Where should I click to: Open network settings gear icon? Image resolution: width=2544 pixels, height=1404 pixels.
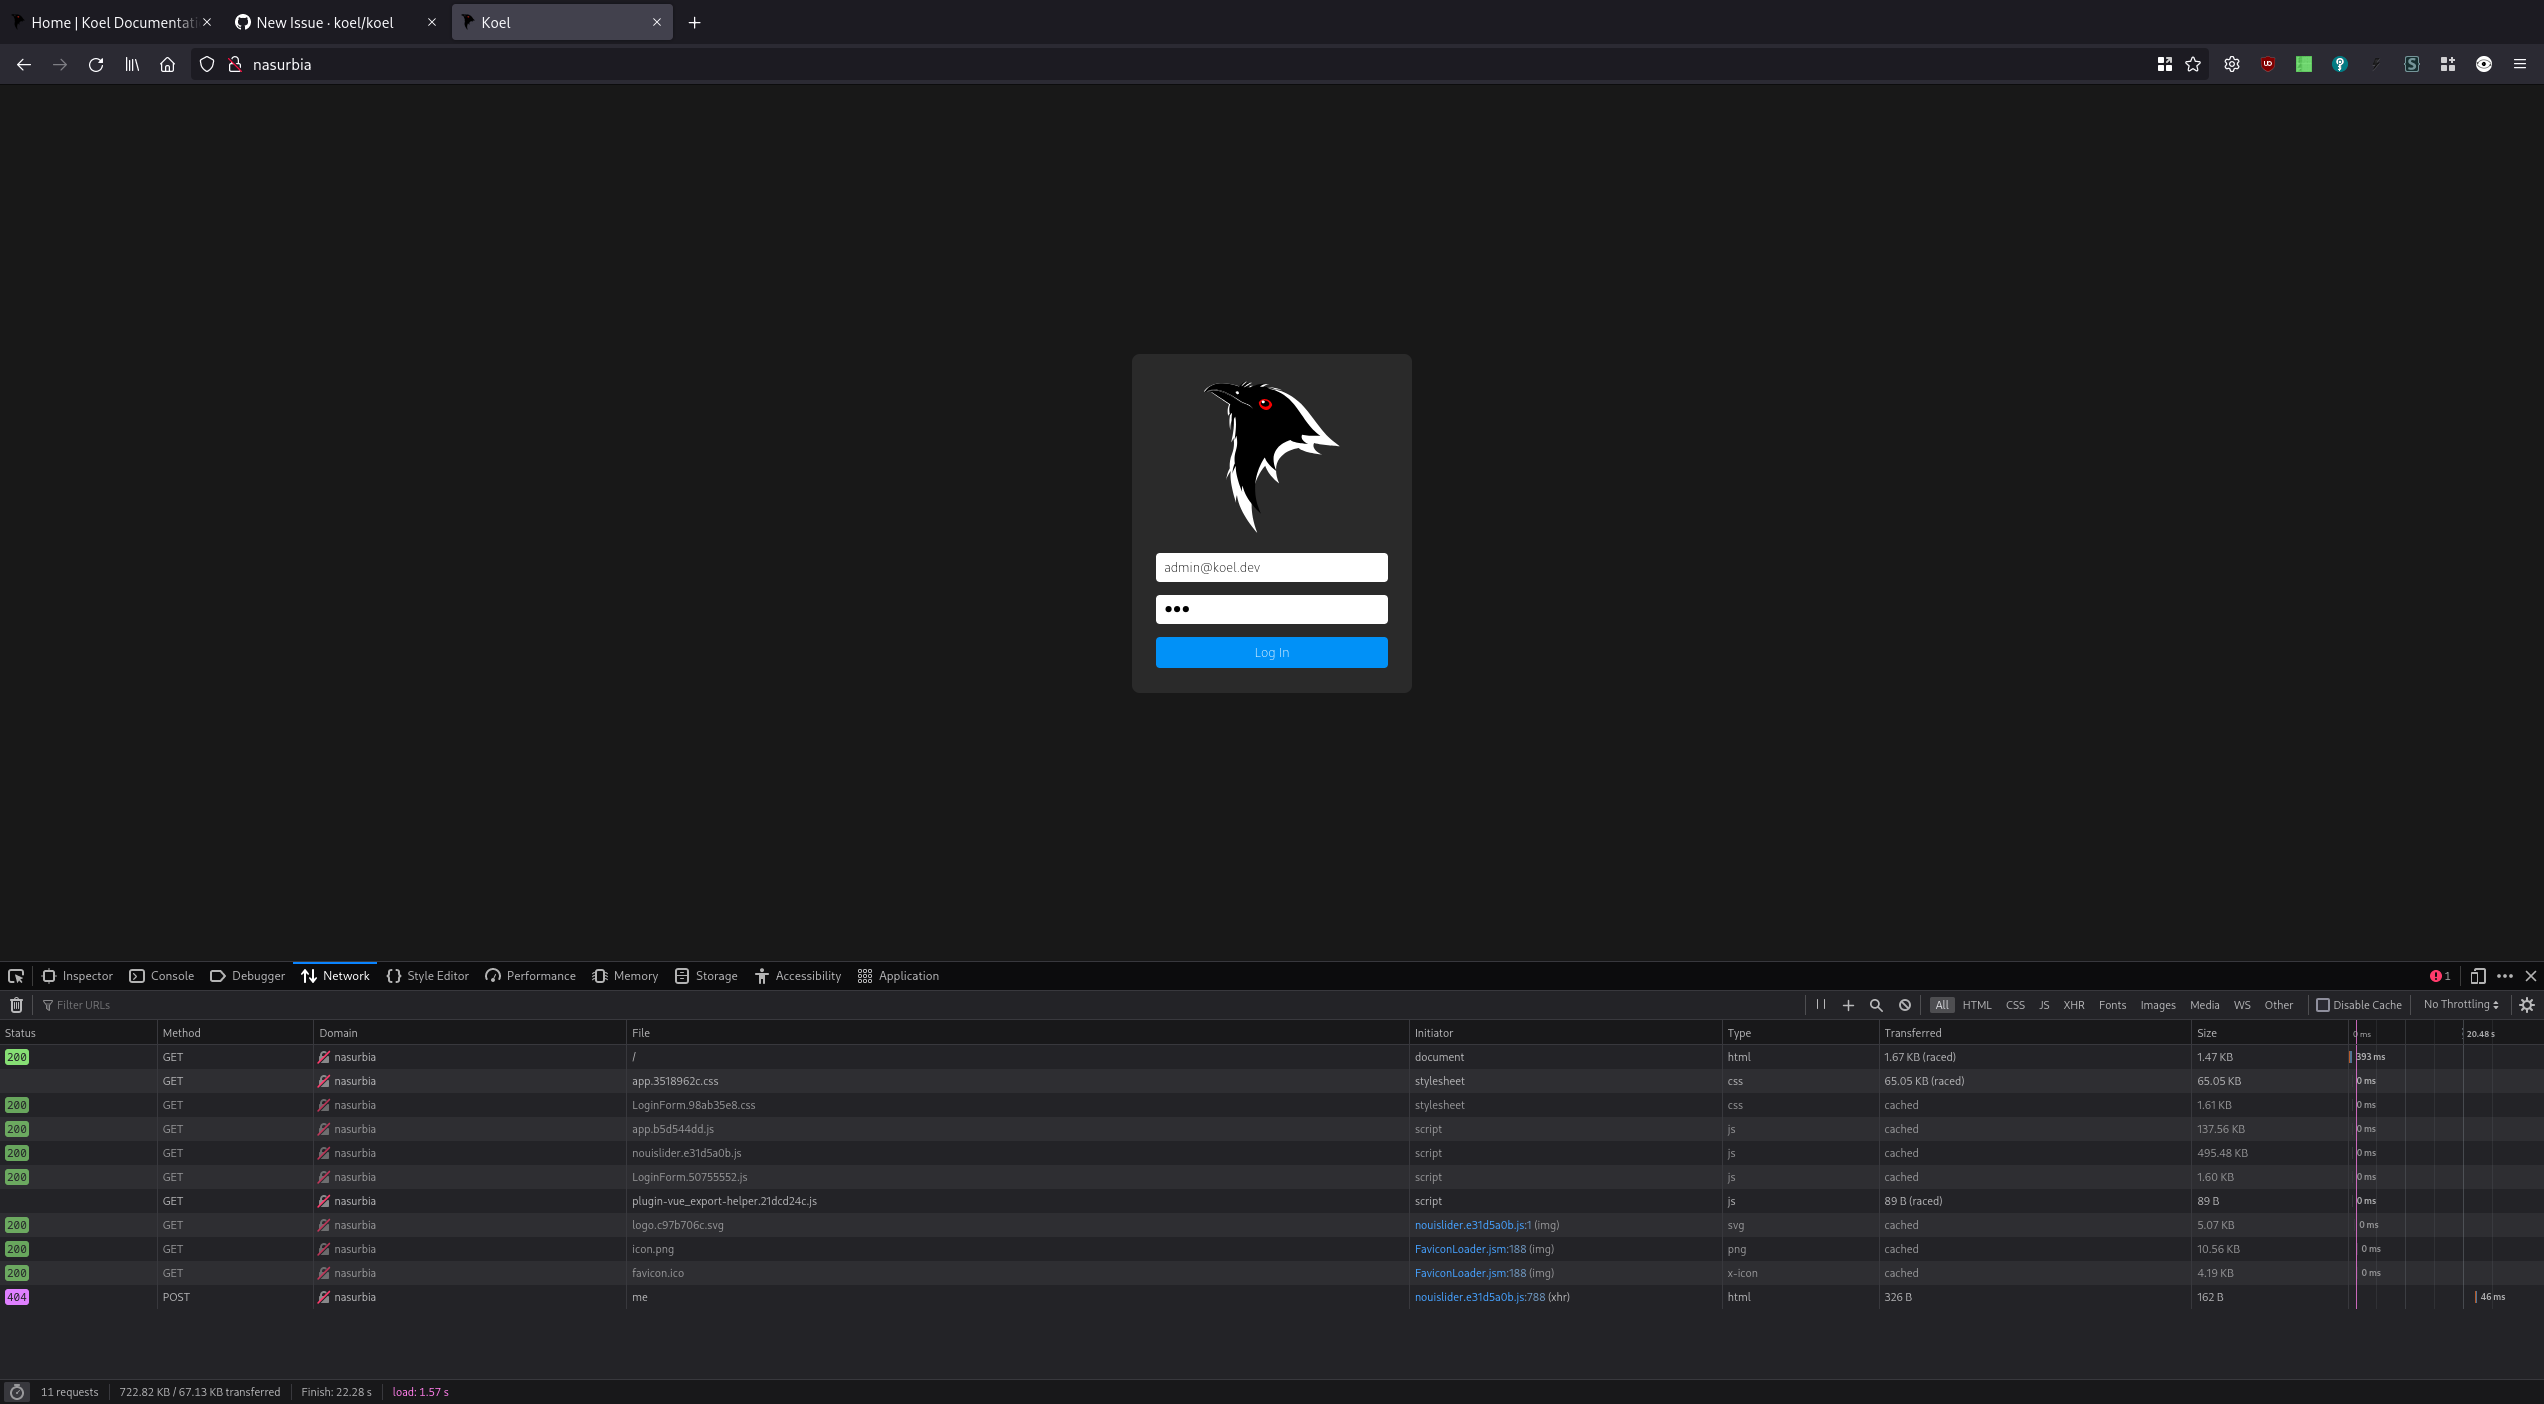(x=2527, y=1005)
